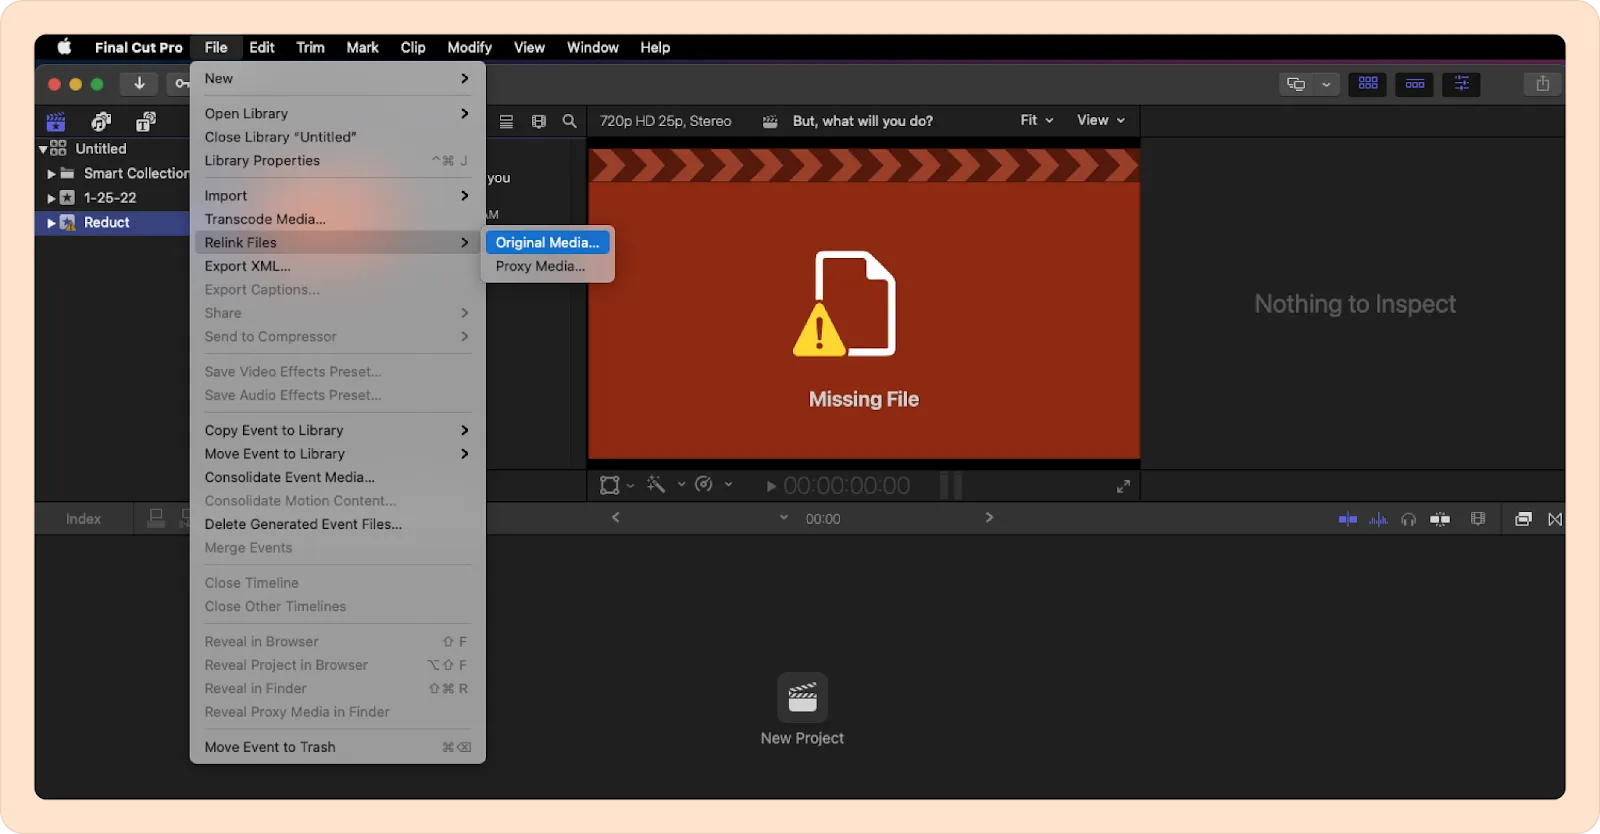Show the Libraries sidebar clapperboard icon
1600x834 pixels.
(56, 122)
